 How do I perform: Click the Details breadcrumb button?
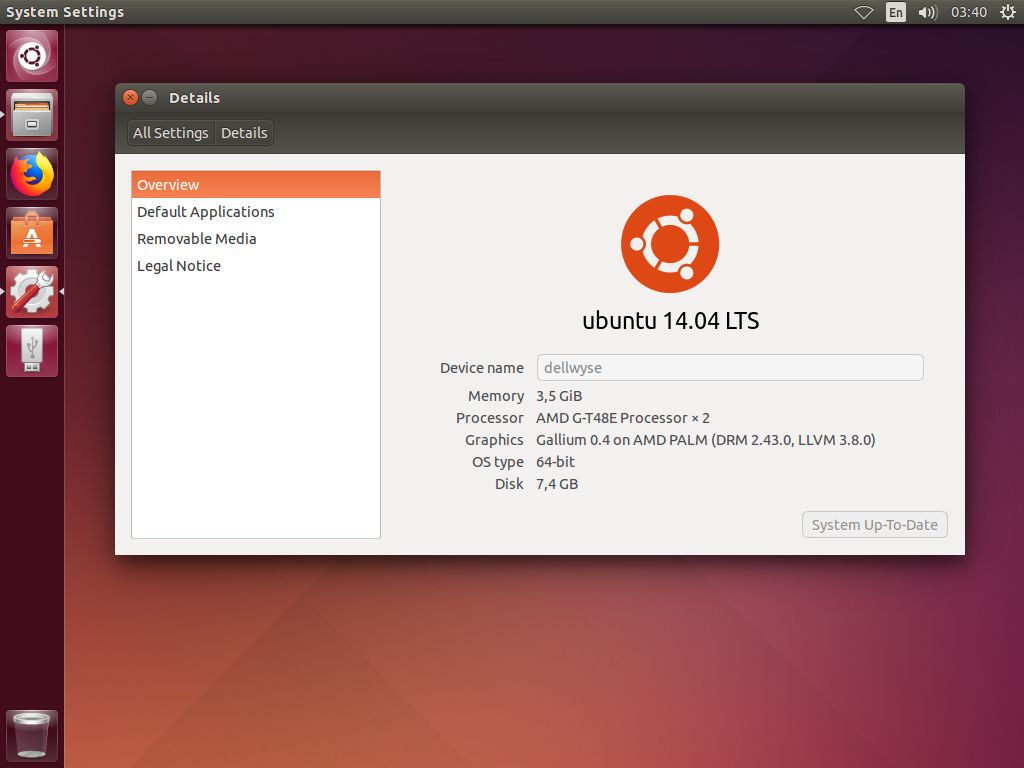click(x=244, y=133)
